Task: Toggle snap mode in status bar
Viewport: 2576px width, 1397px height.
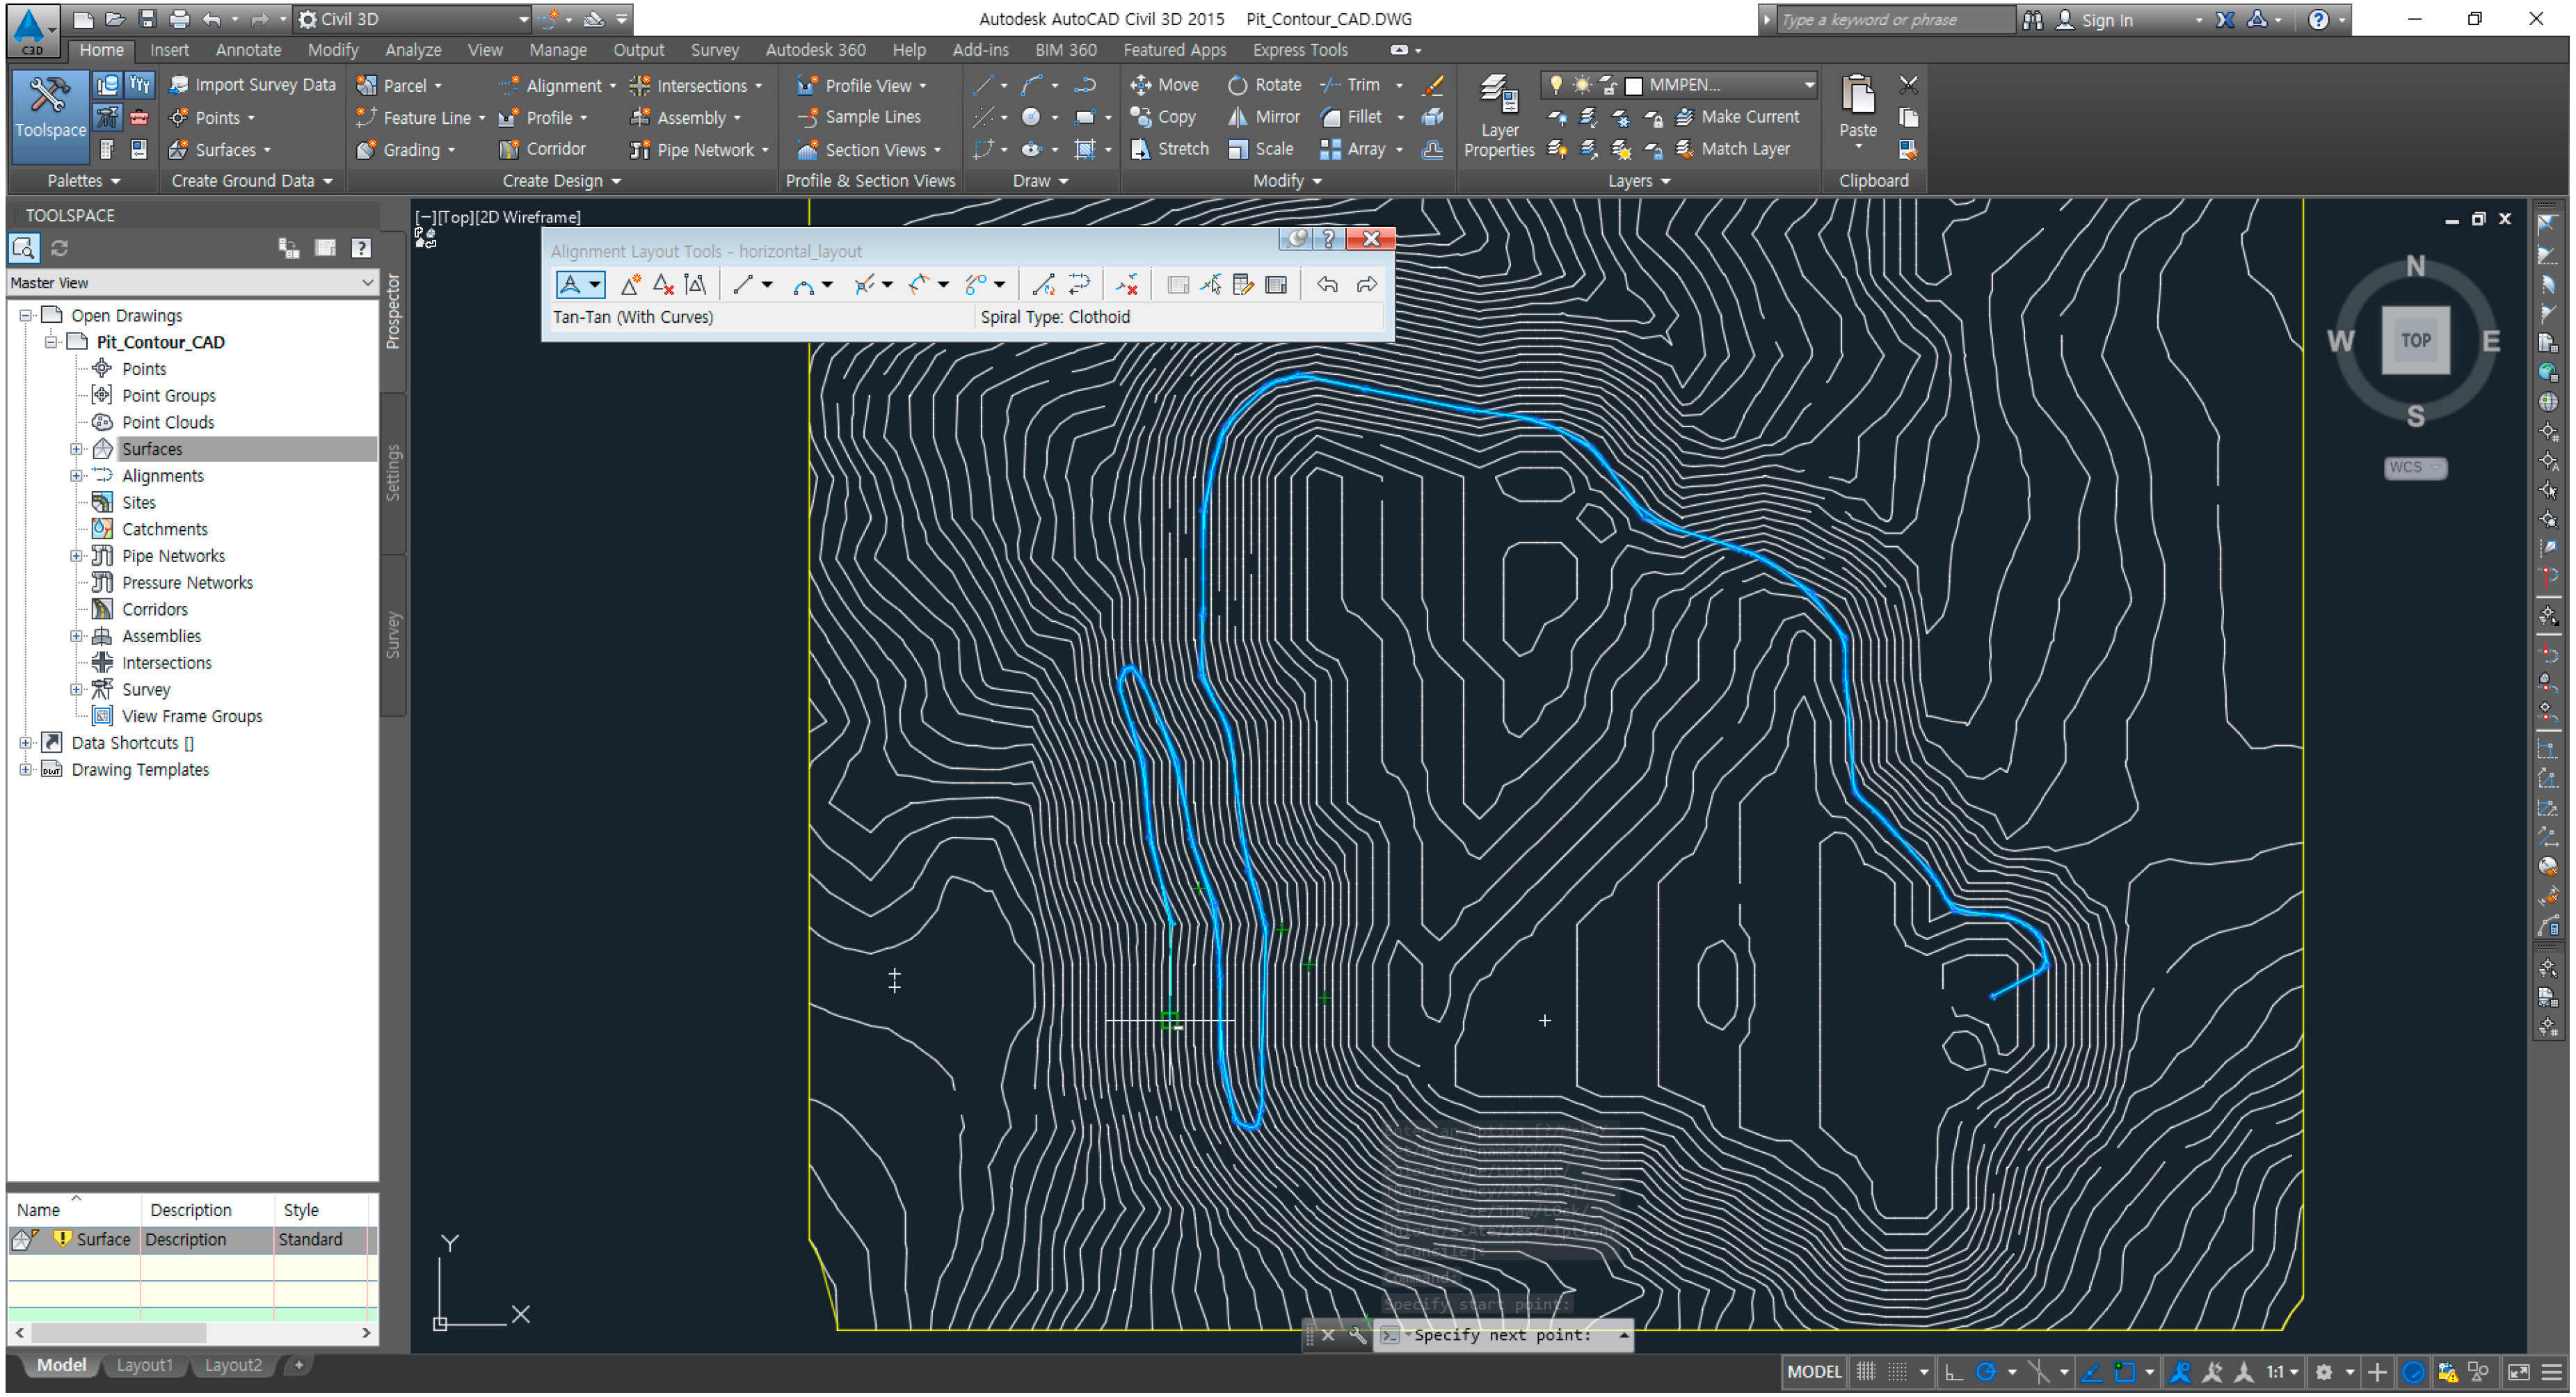Action: pyautogui.click(x=1897, y=1373)
